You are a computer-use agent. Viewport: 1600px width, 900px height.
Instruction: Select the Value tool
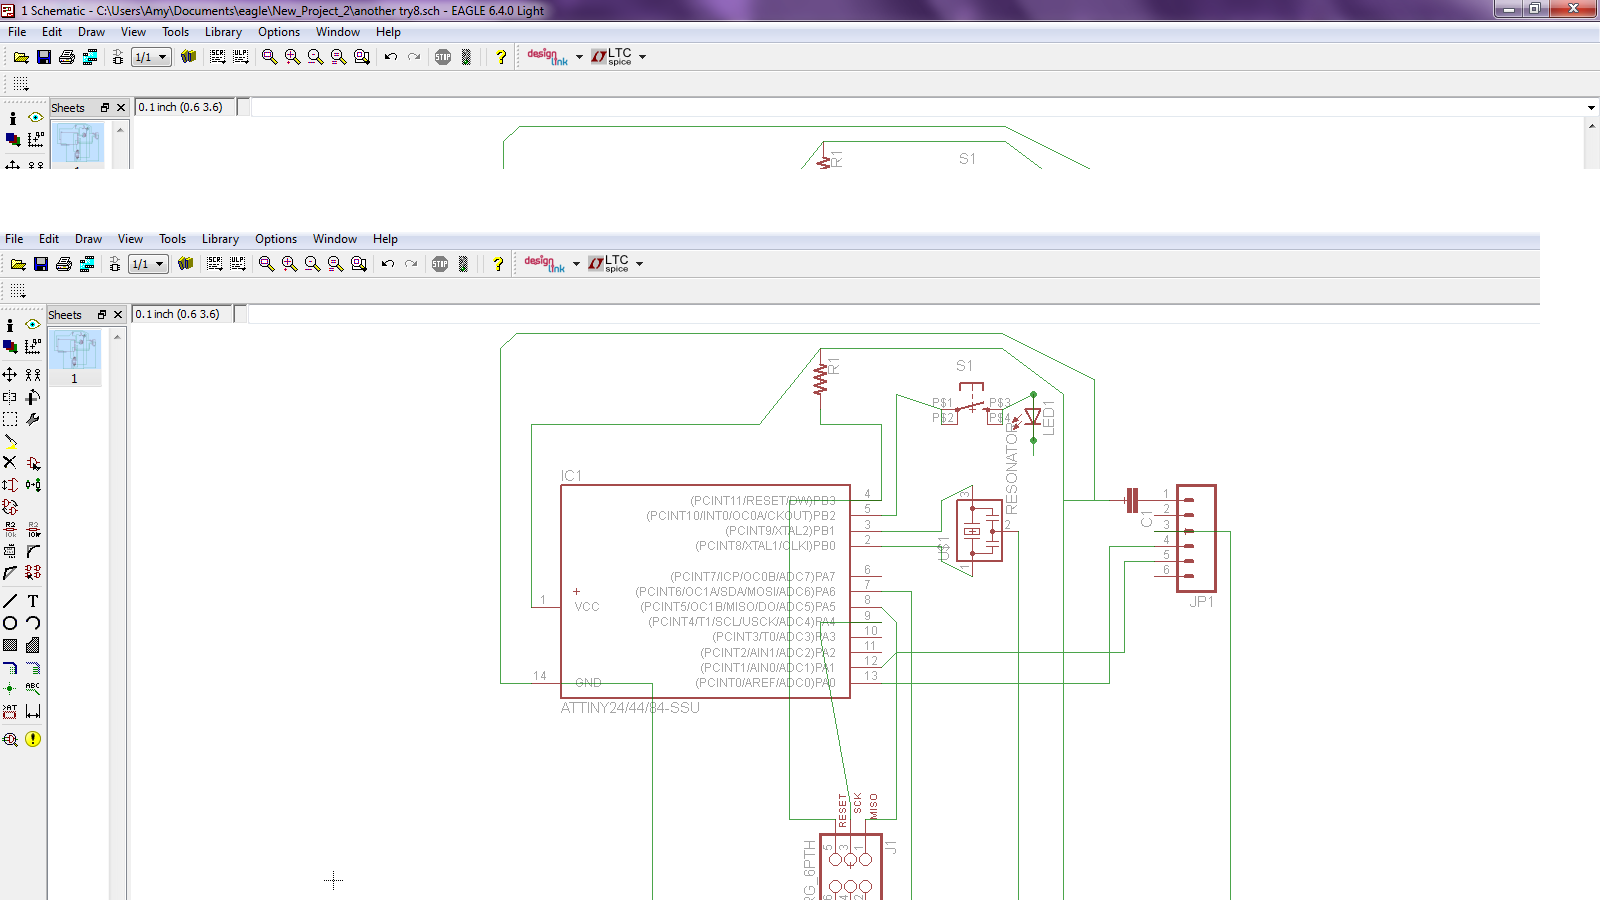[33, 529]
